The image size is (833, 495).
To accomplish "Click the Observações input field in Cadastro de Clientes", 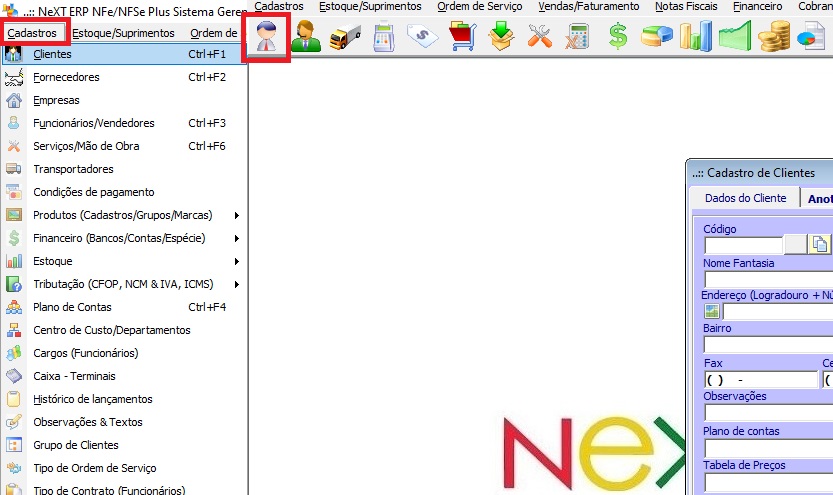I will [x=768, y=413].
